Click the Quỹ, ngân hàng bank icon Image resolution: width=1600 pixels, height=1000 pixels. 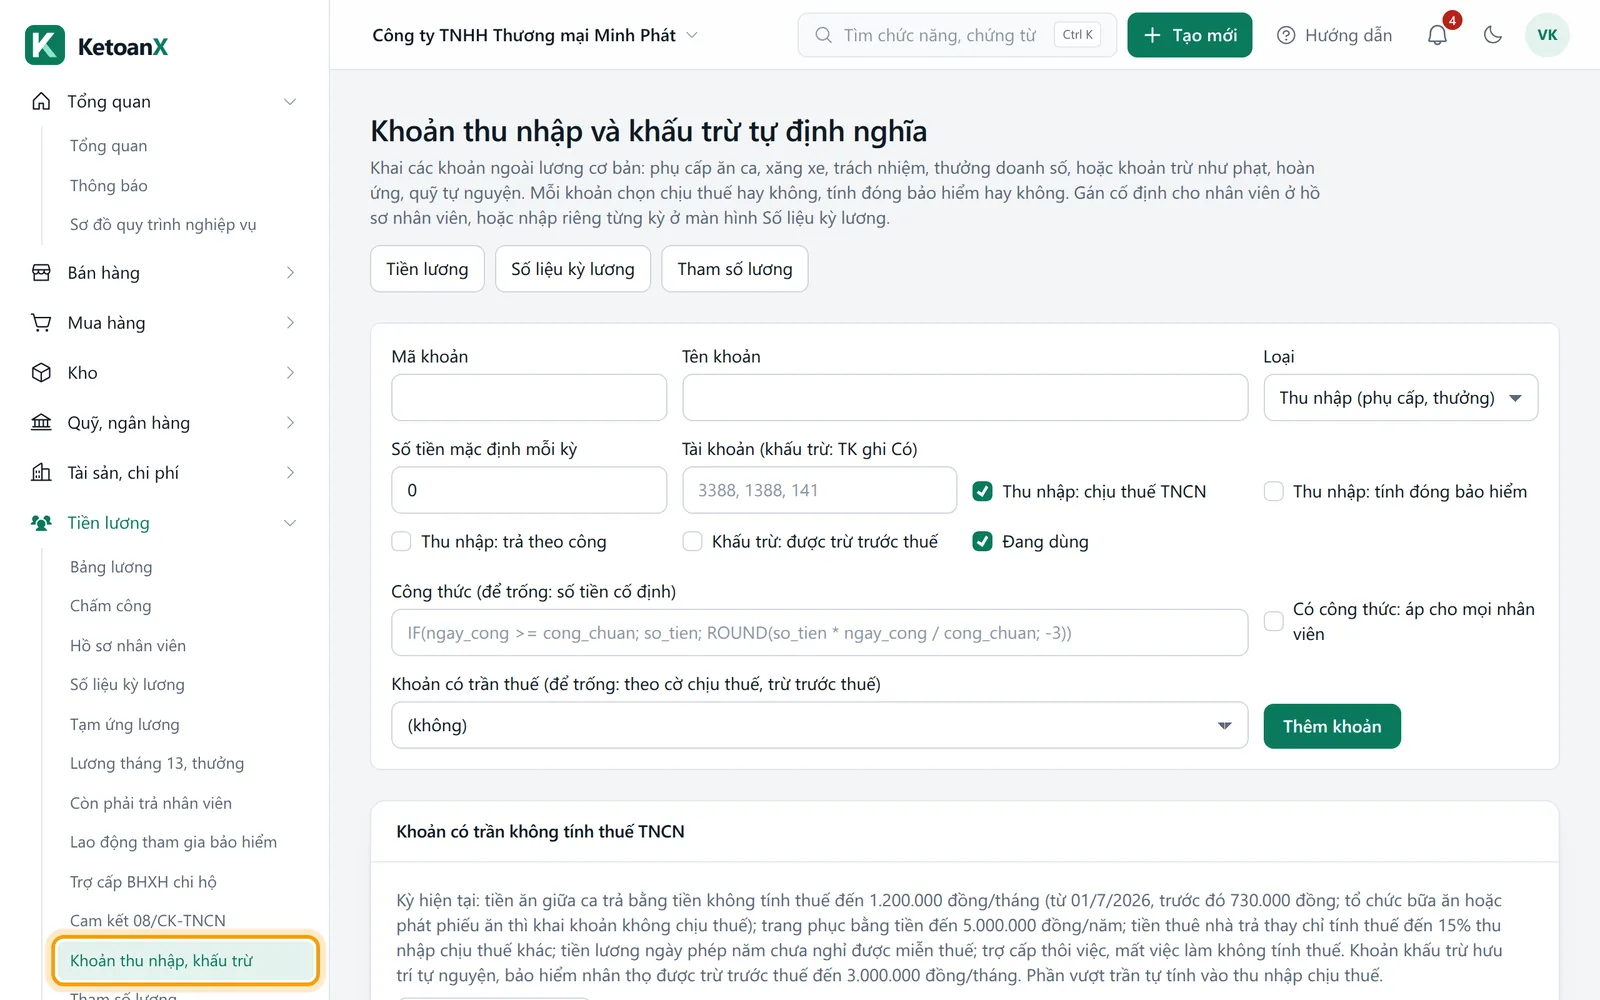tap(41, 422)
